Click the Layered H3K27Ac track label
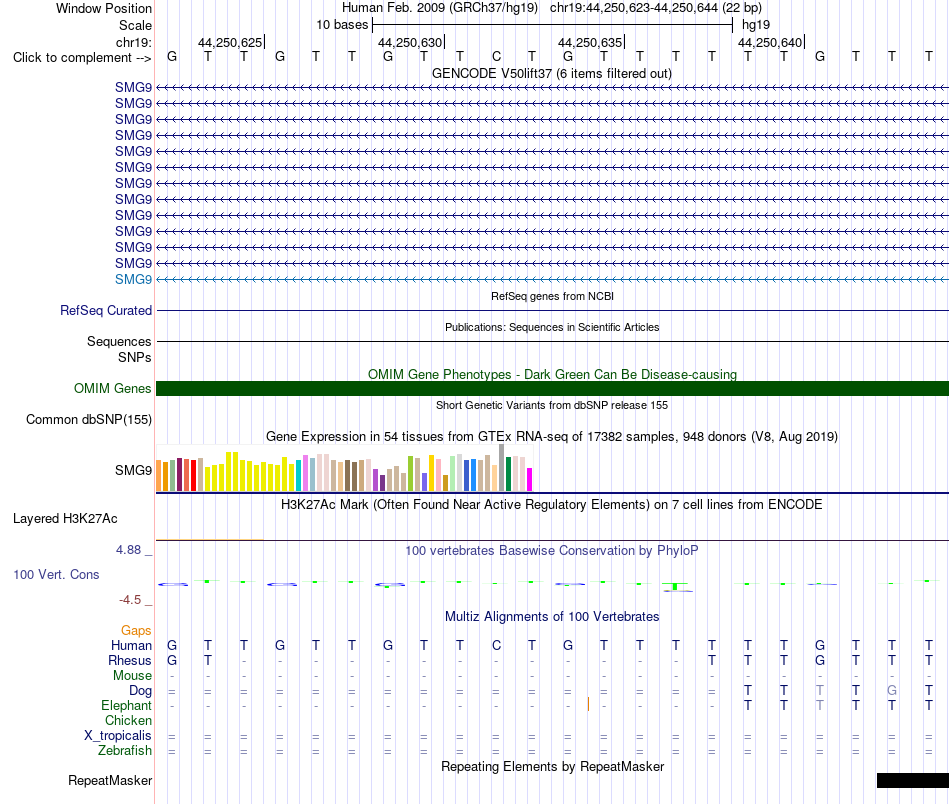Image resolution: width=950 pixels, height=804 pixels. click(x=65, y=519)
